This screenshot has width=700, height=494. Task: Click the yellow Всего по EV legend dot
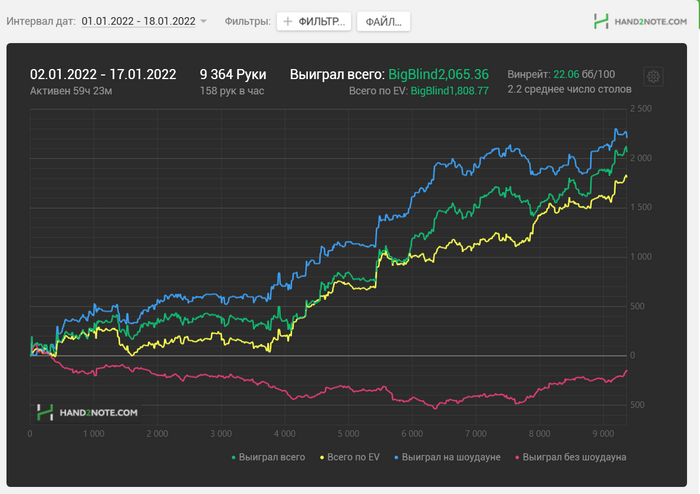coord(322,457)
